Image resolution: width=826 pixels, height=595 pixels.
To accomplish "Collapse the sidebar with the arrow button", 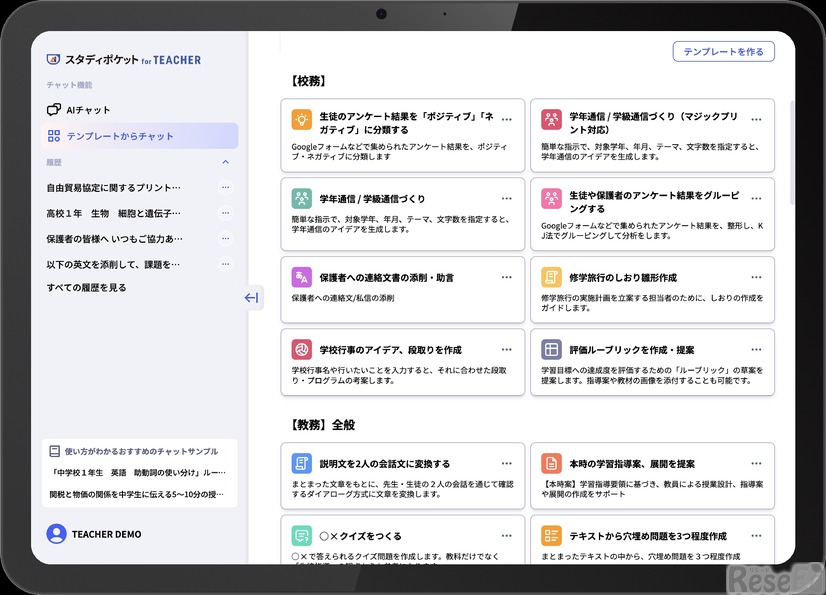I will coord(251,298).
